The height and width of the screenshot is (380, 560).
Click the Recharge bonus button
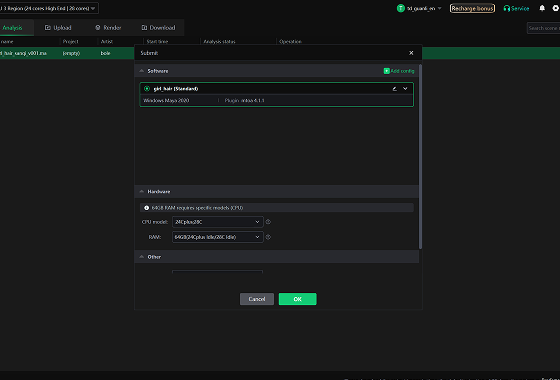coord(472,8)
